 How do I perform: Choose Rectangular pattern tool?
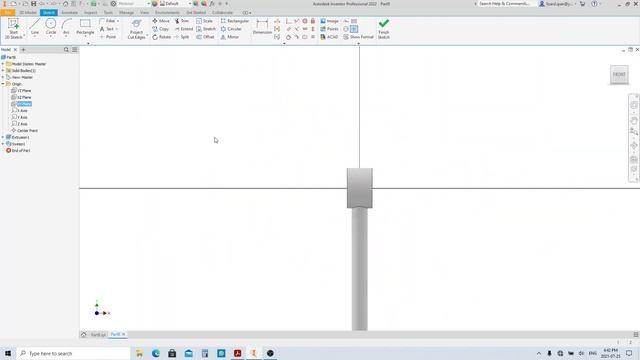pyautogui.click(x=235, y=21)
